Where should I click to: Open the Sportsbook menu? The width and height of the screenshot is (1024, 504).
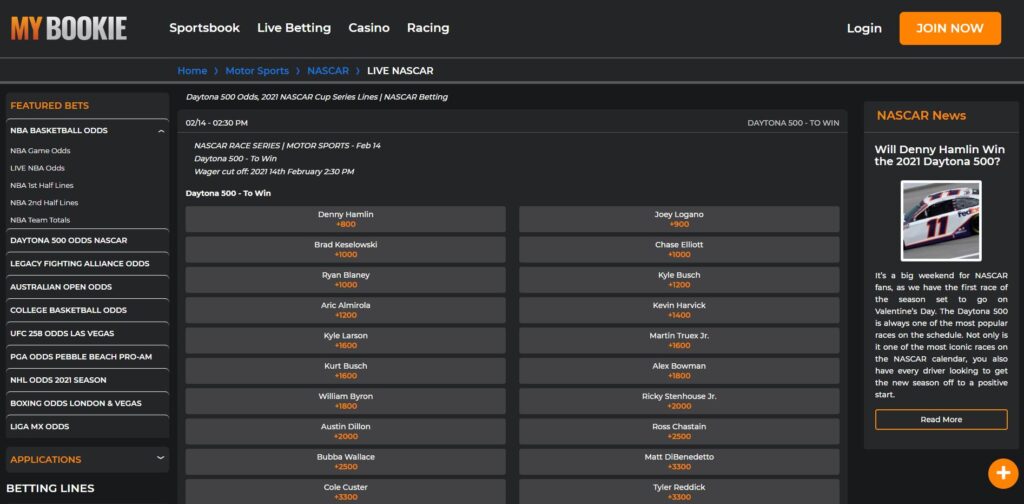tap(204, 28)
